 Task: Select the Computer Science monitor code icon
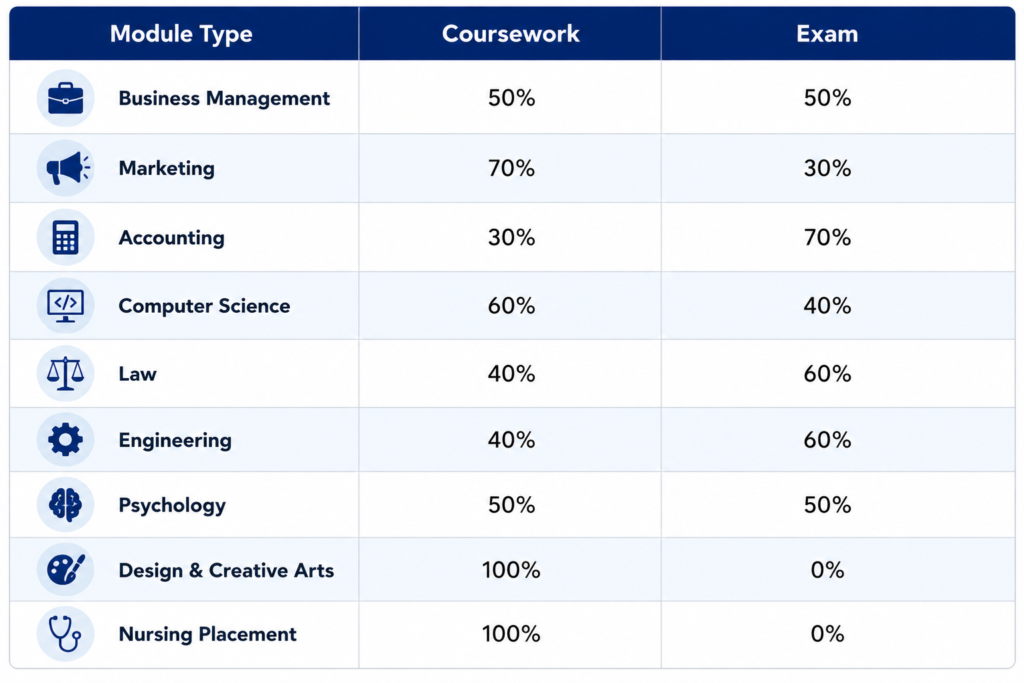click(65, 306)
